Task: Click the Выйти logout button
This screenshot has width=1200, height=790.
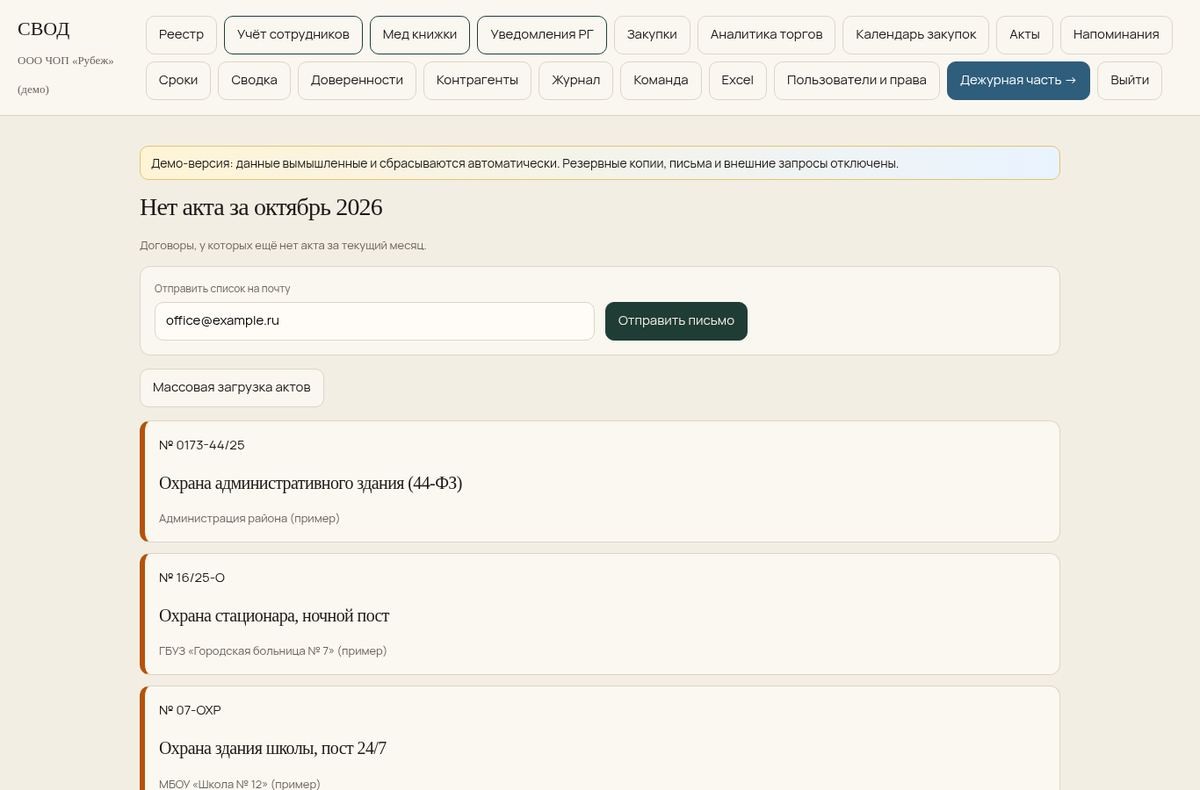Action: 1130,81
